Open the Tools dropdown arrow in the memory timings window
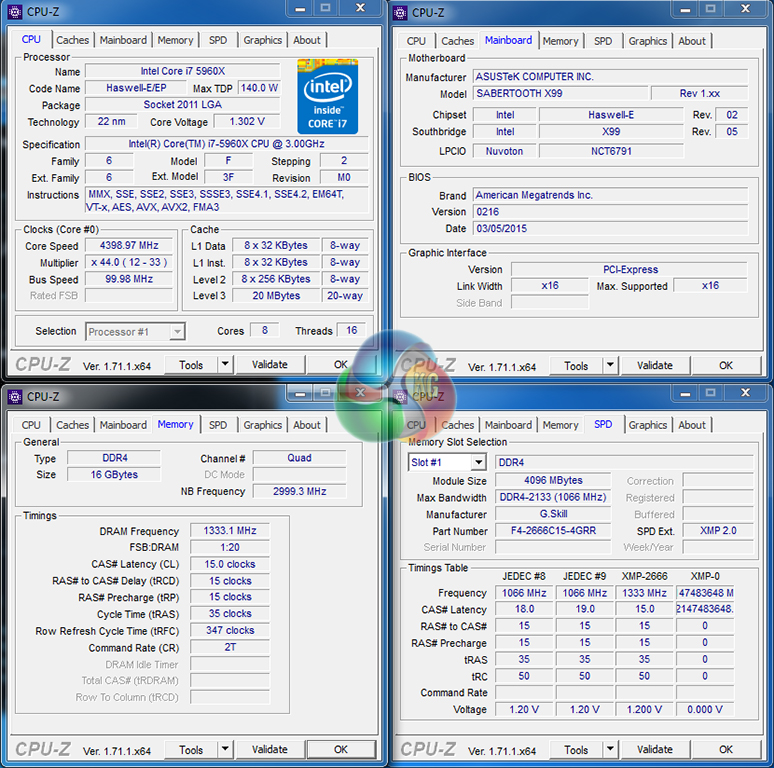774x768 pixels. (224, 750)
